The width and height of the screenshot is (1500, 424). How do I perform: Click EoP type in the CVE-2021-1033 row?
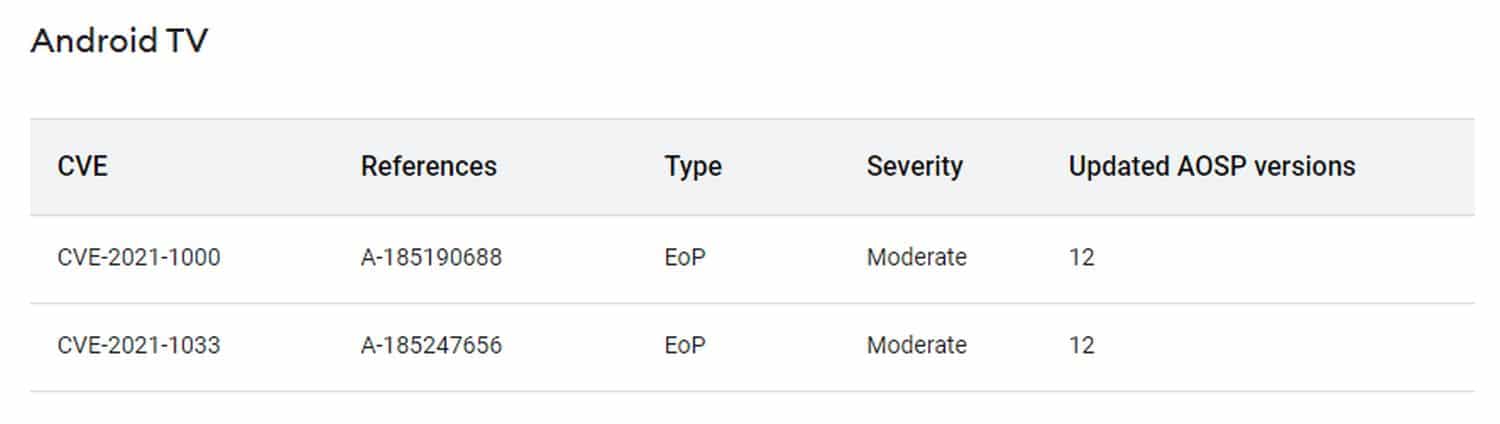tap(684, 346)
